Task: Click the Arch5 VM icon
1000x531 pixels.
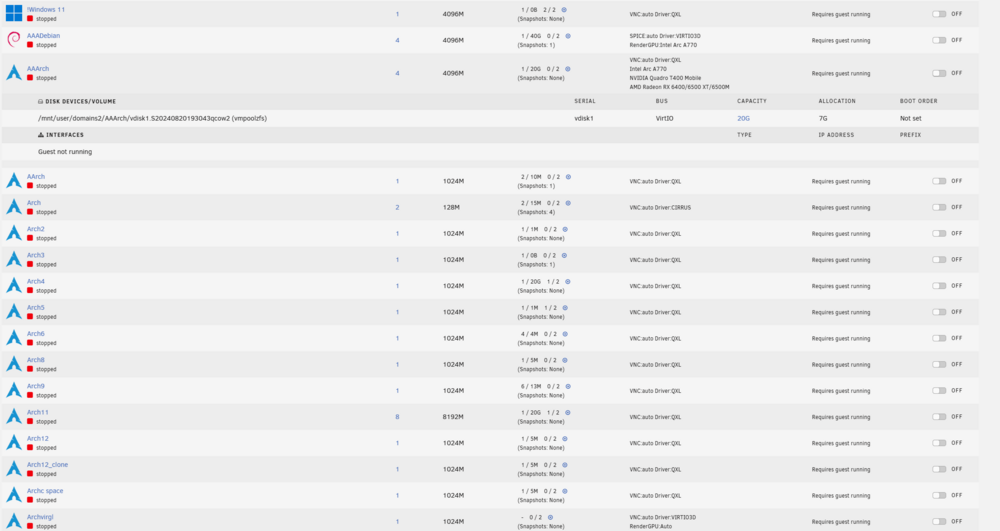Action: click(14, 312)
